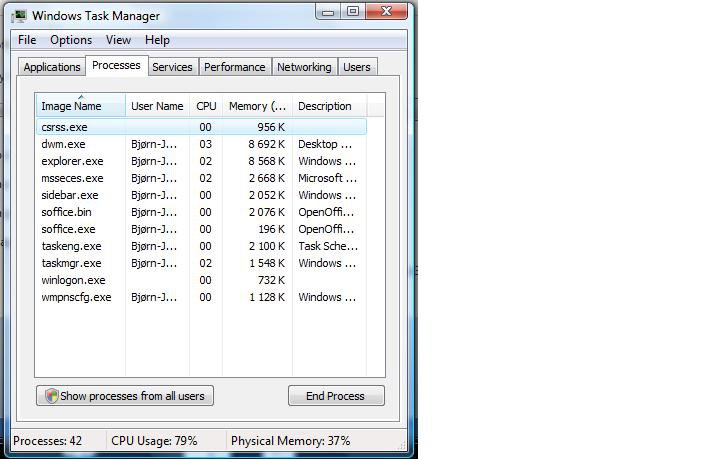Click the resize grip in status bar corner
The image size is (720, 459).
(x=402, y=445)
